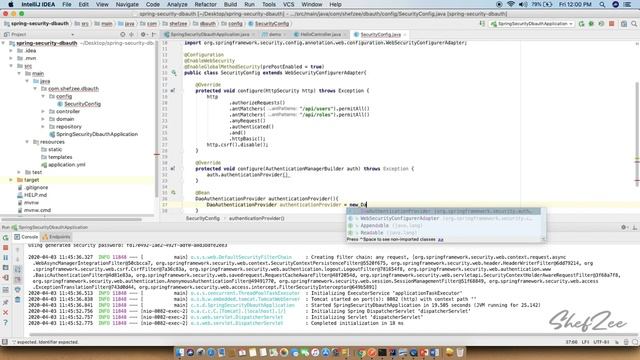Click the red Stop button in top toolbar
The height and width of the screenshot is (360, 640).
pos(611,24)
